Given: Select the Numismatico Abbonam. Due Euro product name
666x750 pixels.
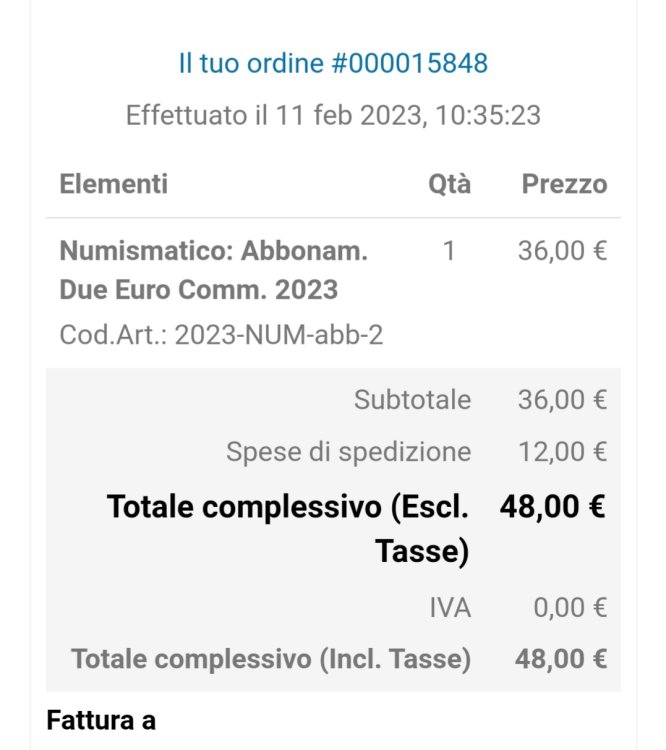Looking at the screenshot, I should click(x=213, y=270).
